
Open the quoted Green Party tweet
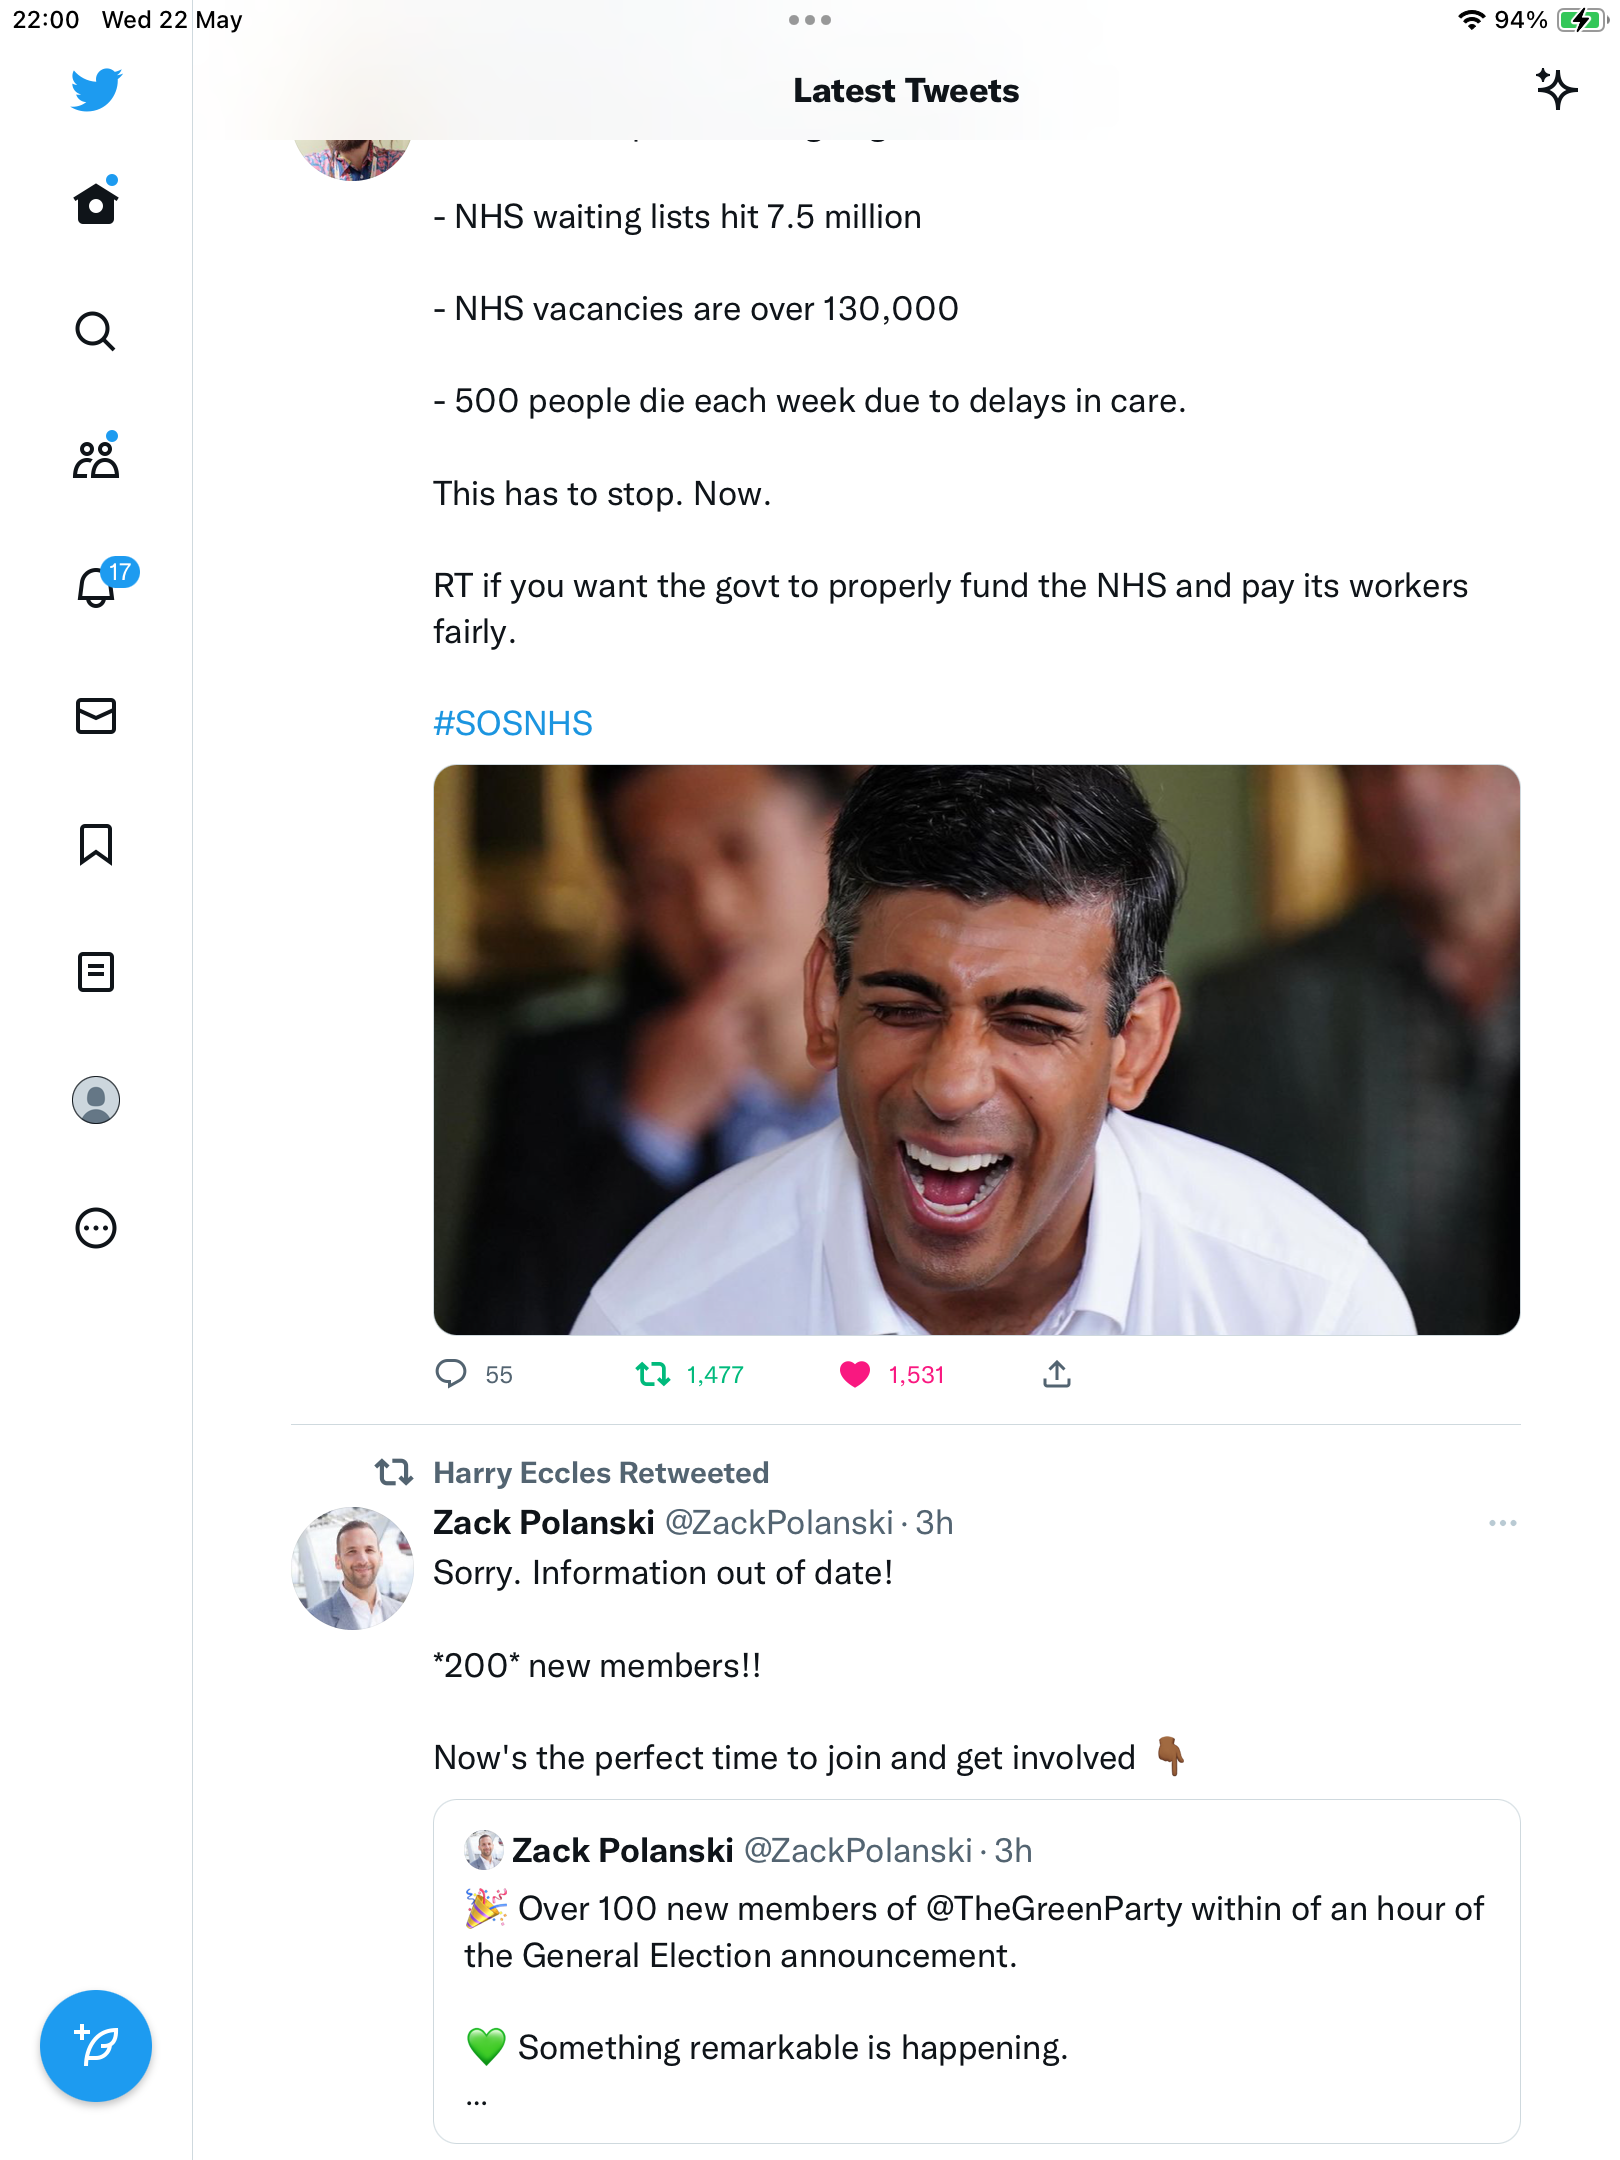pyautogui.click(x=977, y=1971)
